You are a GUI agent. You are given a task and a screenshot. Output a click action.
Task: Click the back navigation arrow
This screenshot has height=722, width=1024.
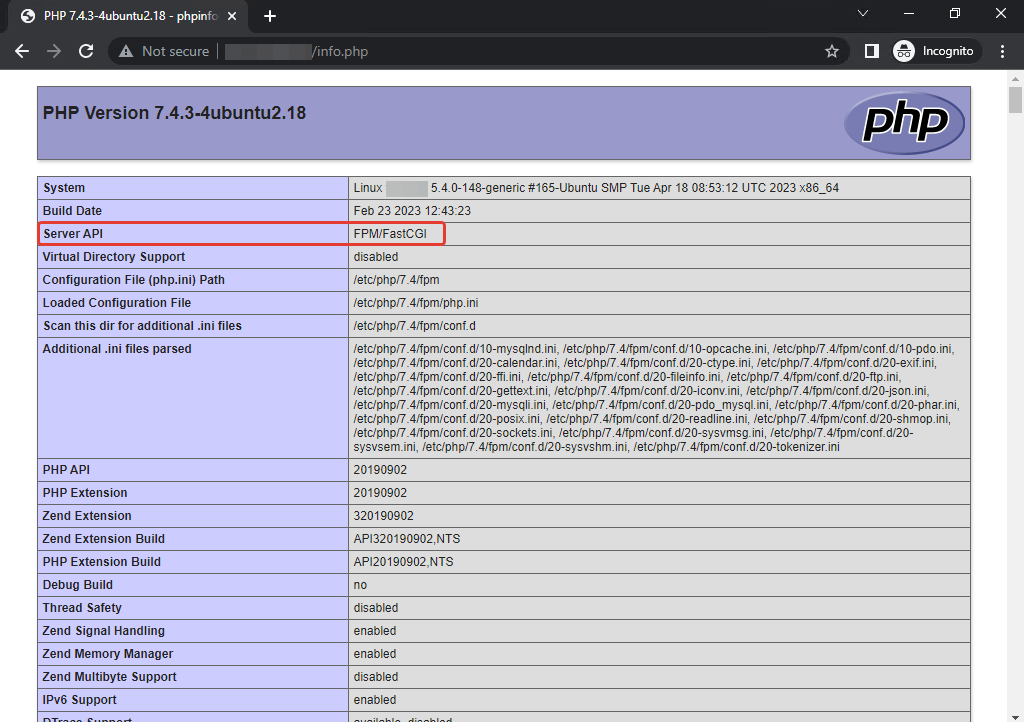click(22, 50)
